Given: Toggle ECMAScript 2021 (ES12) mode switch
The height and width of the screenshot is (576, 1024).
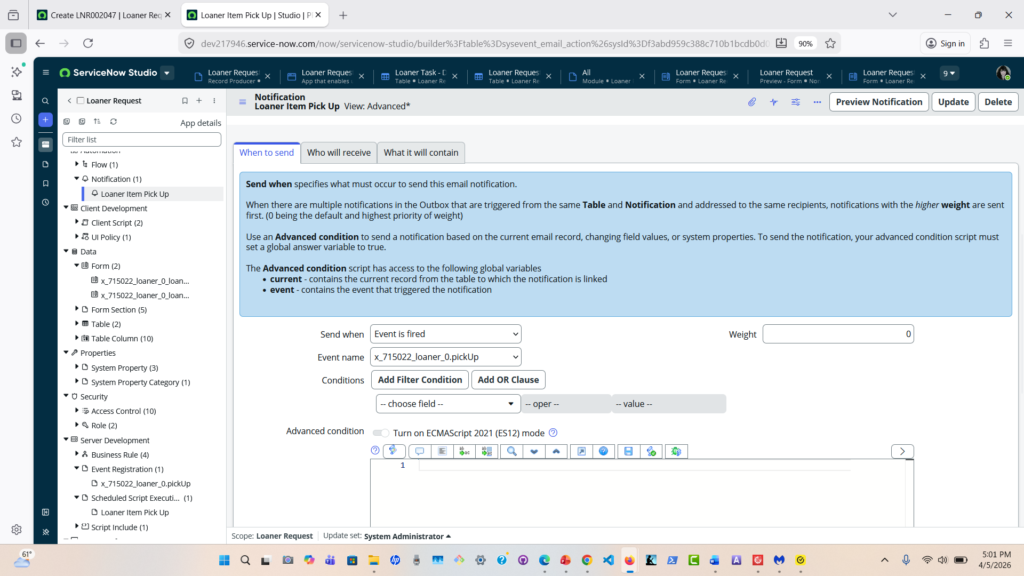Looking at the screenshot, I should 380,432.
